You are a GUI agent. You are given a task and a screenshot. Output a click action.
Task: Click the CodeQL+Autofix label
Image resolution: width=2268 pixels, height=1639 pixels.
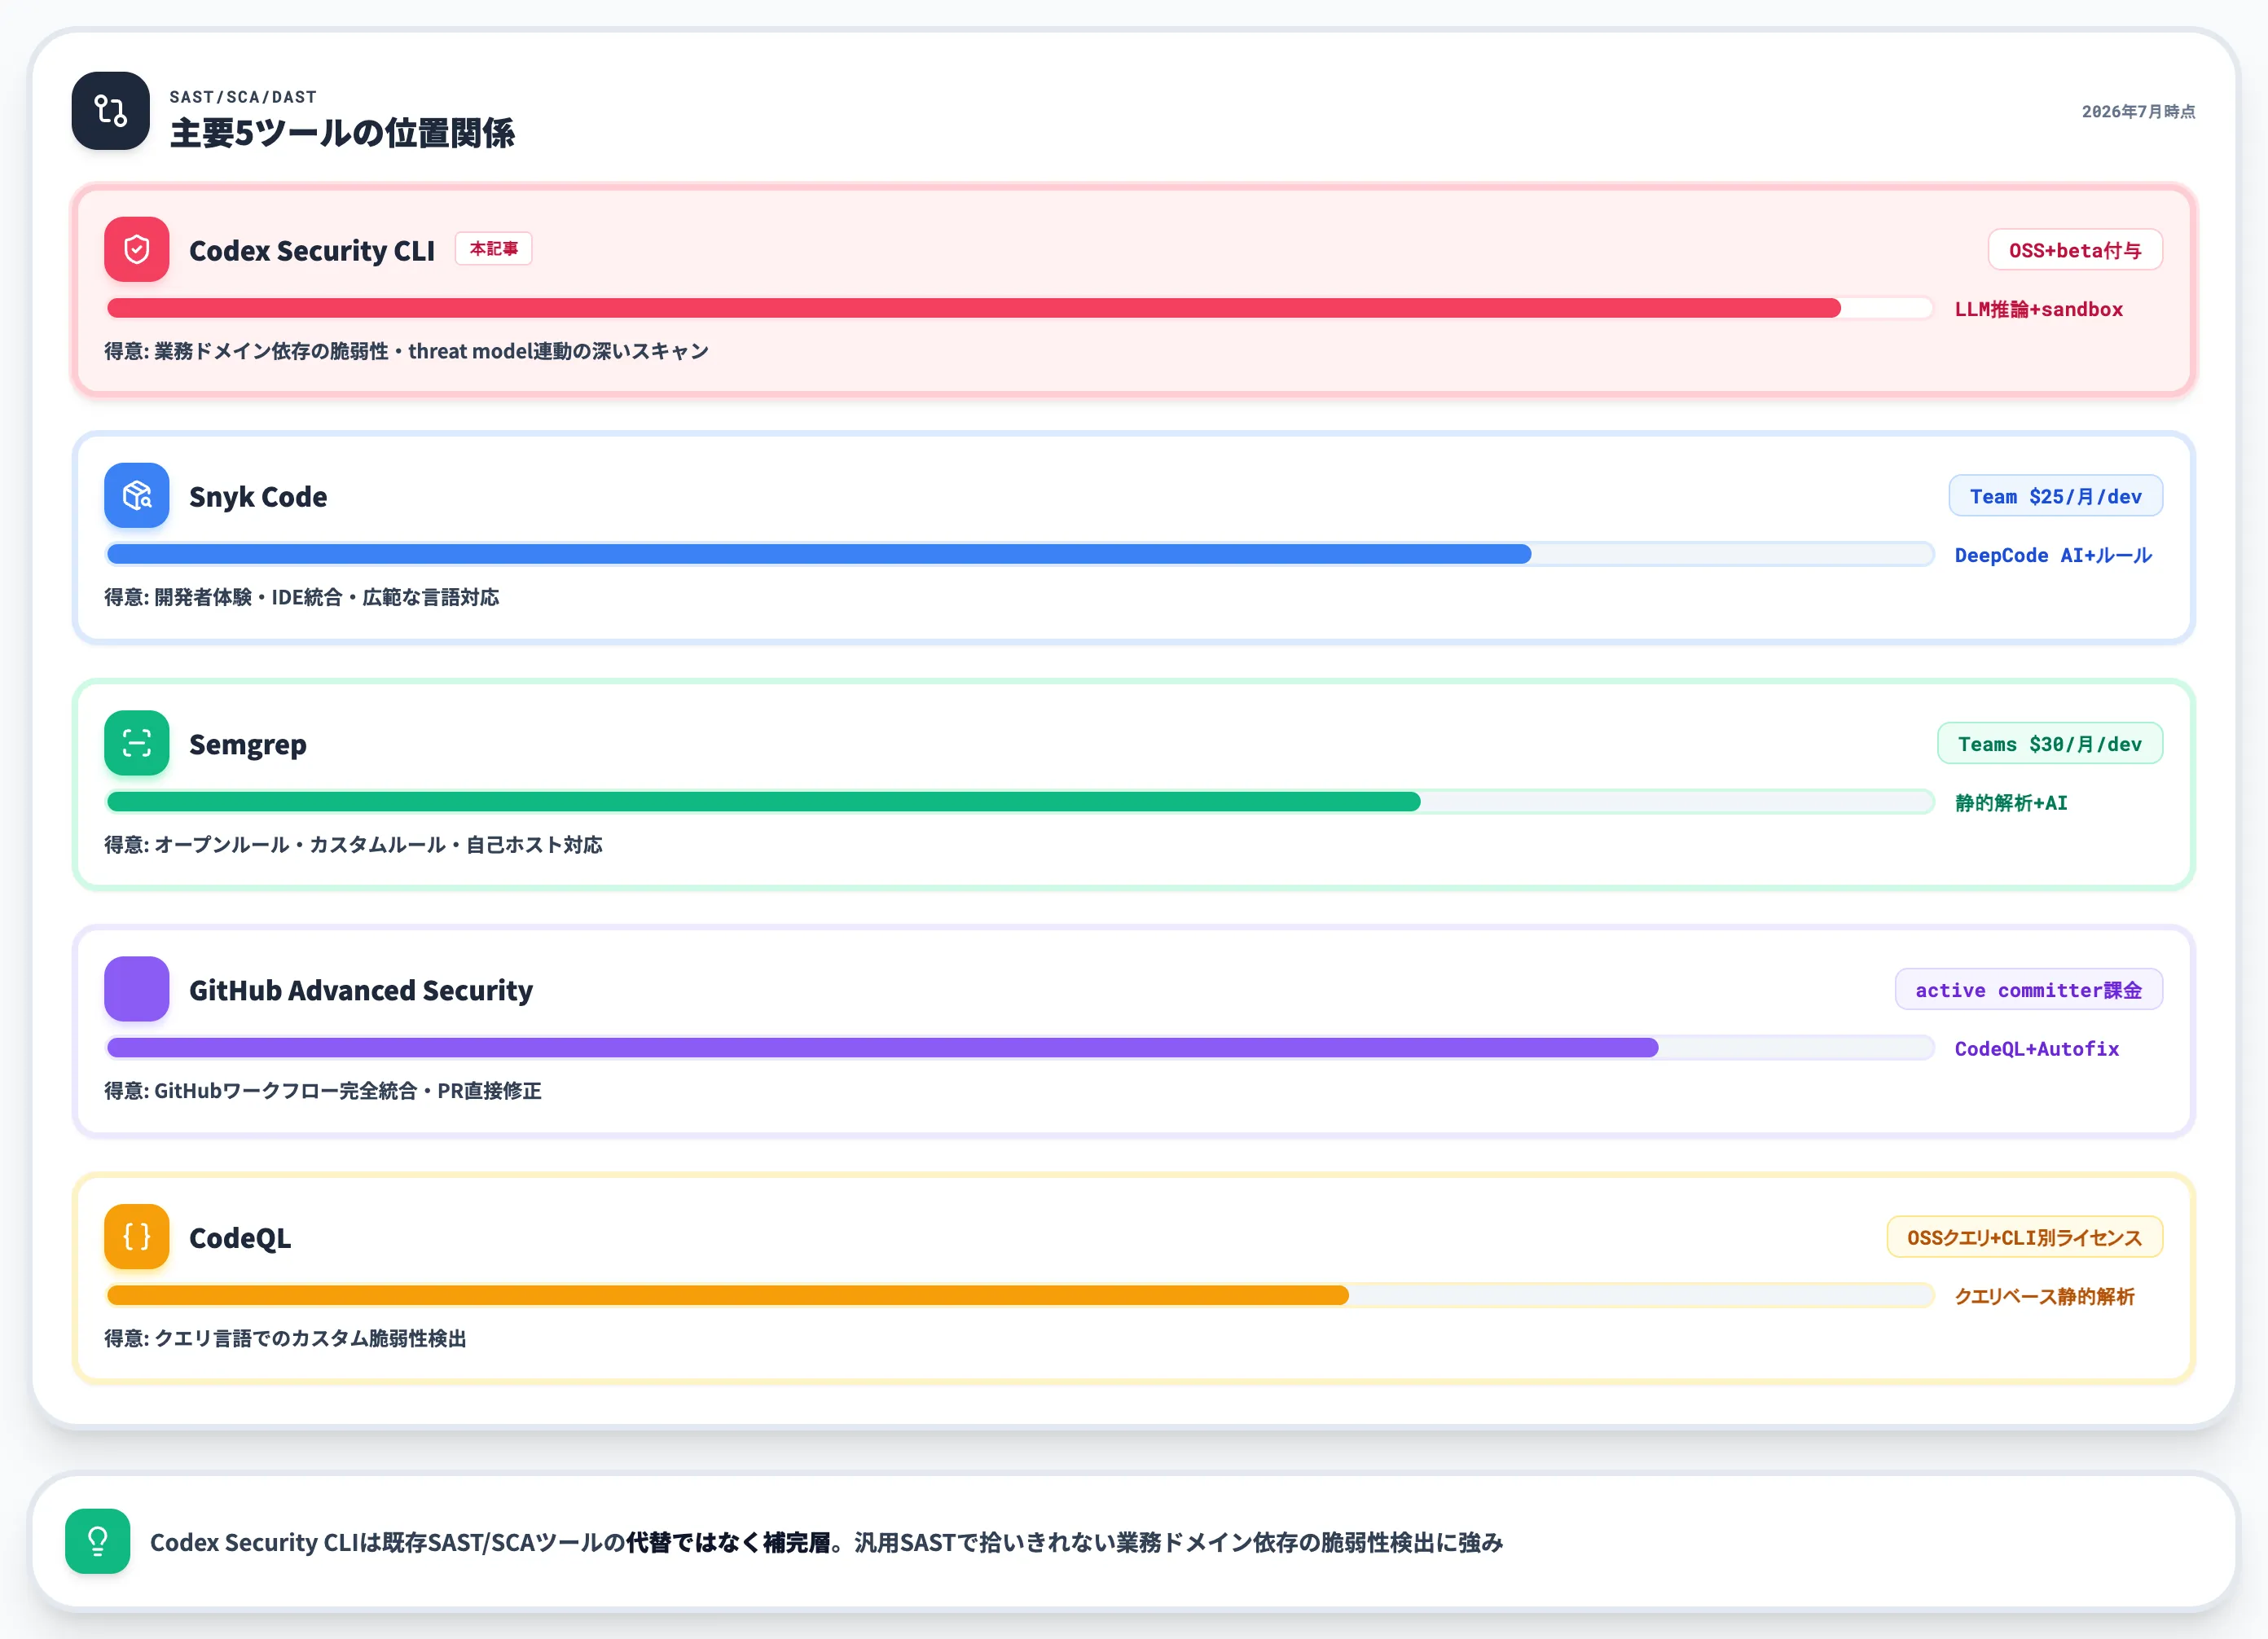(x=2037, y=1049)
